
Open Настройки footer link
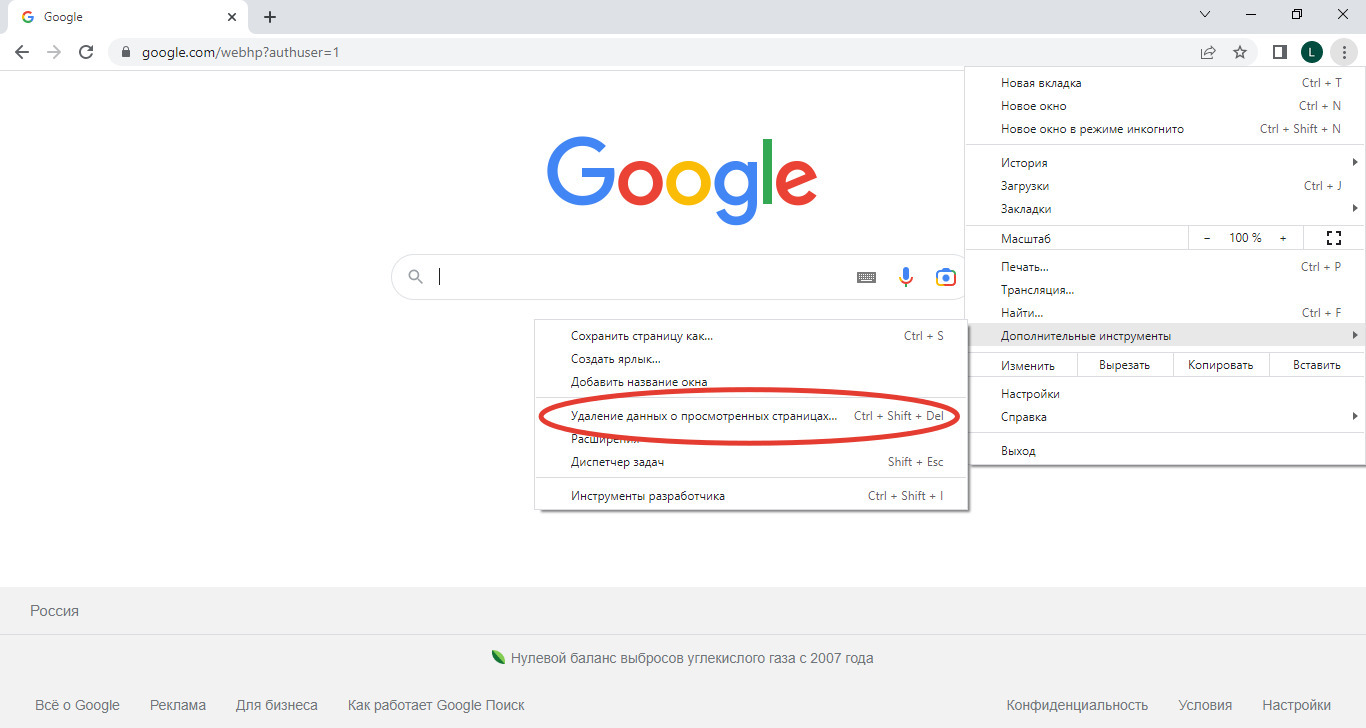click(x=1296, y=705)
